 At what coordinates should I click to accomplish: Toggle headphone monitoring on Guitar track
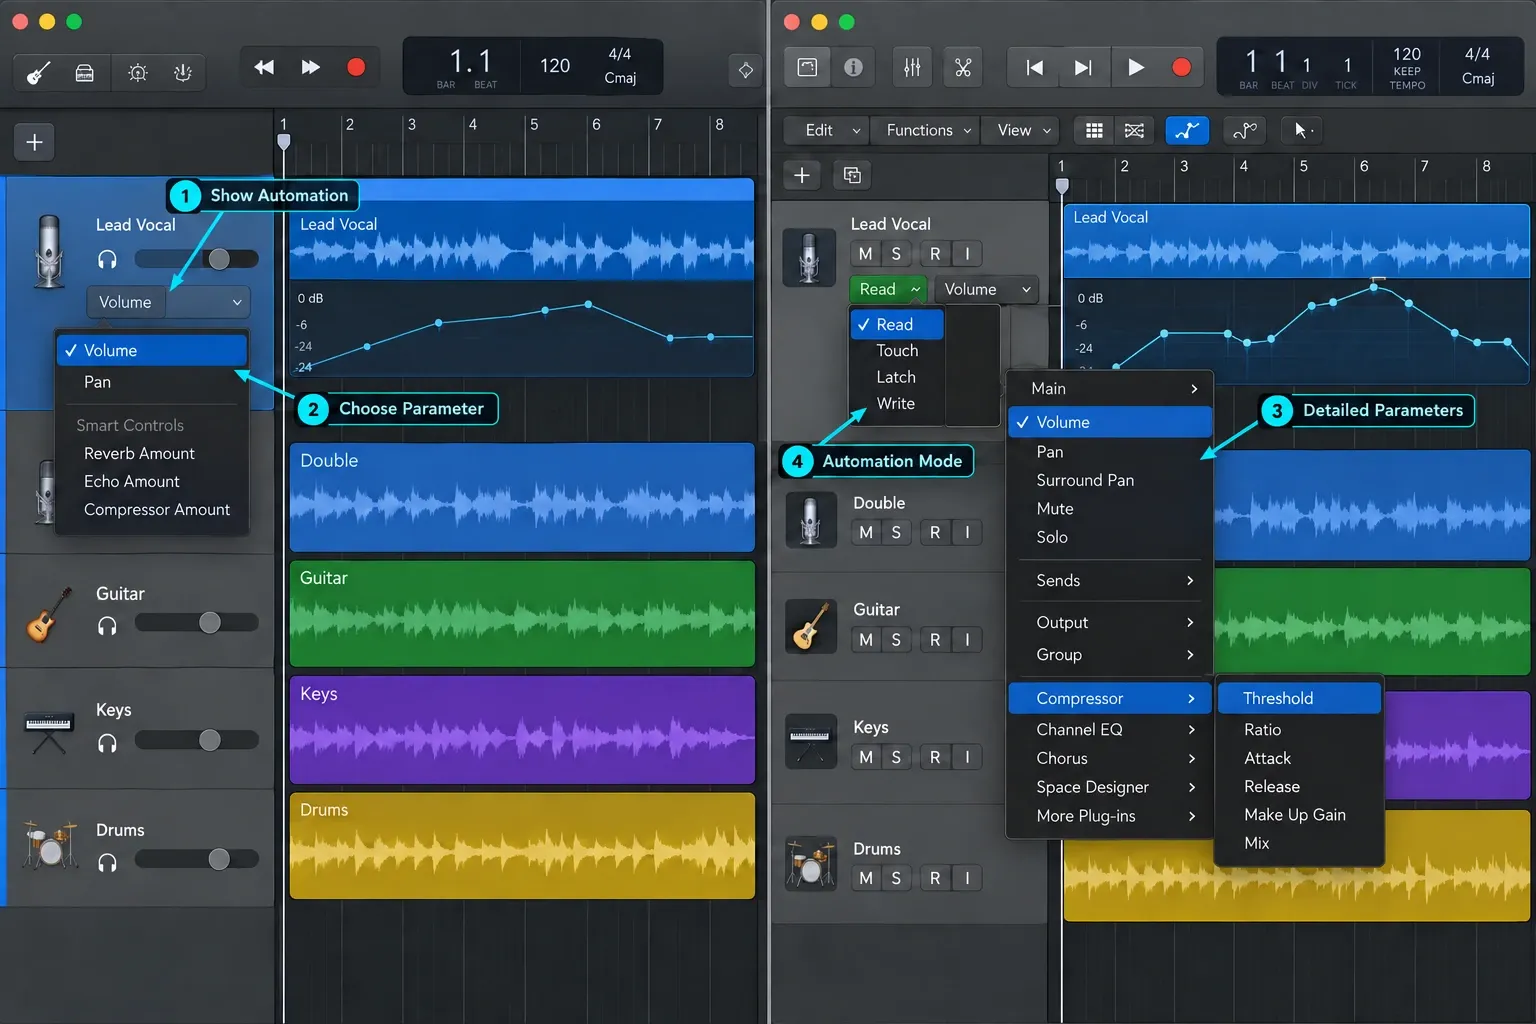[x=107, y=626]
